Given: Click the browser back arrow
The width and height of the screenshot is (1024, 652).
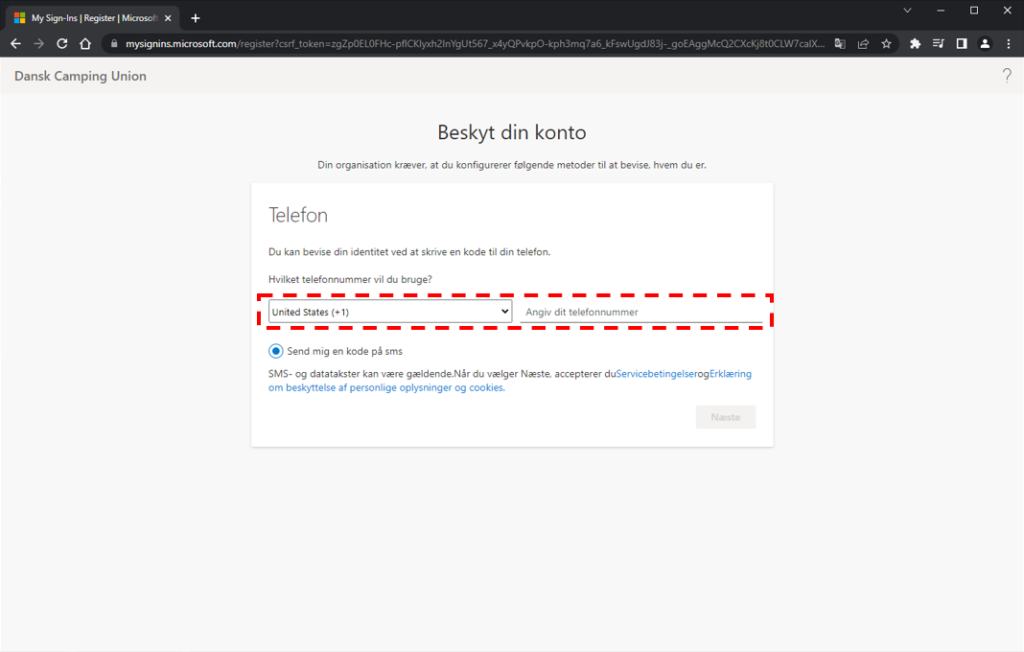Looking at the screenshot, I should point(15,44).
